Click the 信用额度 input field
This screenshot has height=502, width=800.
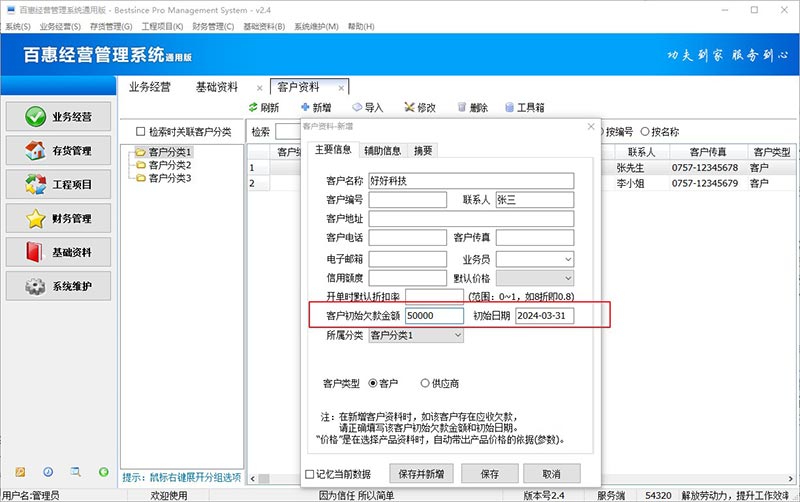[408, 278]
